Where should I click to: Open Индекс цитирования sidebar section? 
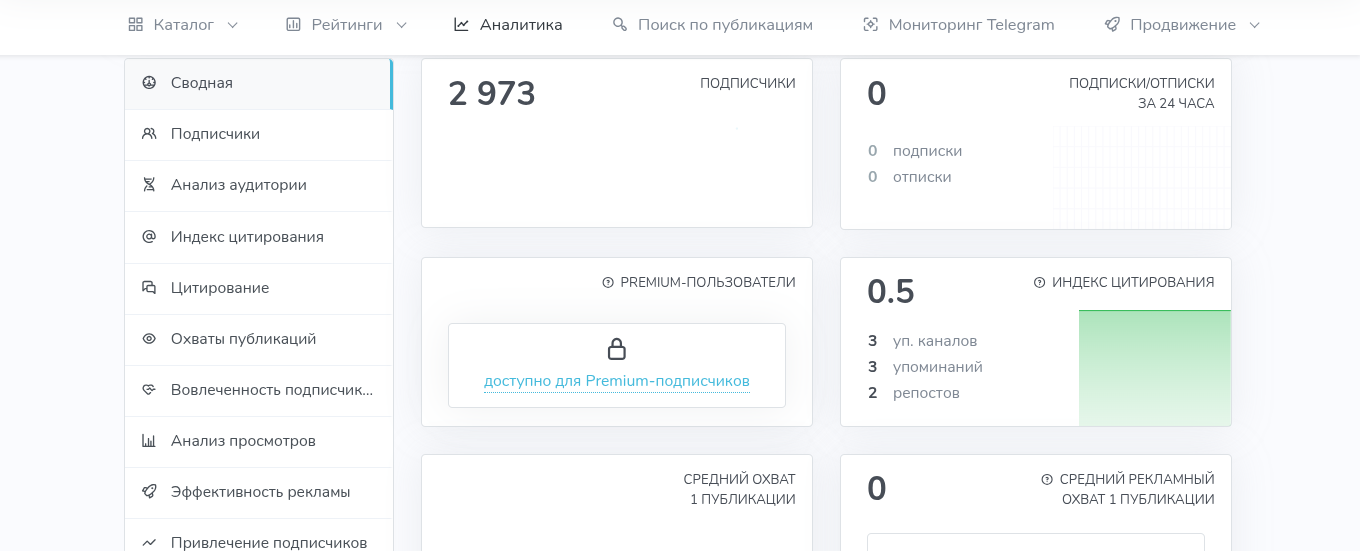[258, 237]
